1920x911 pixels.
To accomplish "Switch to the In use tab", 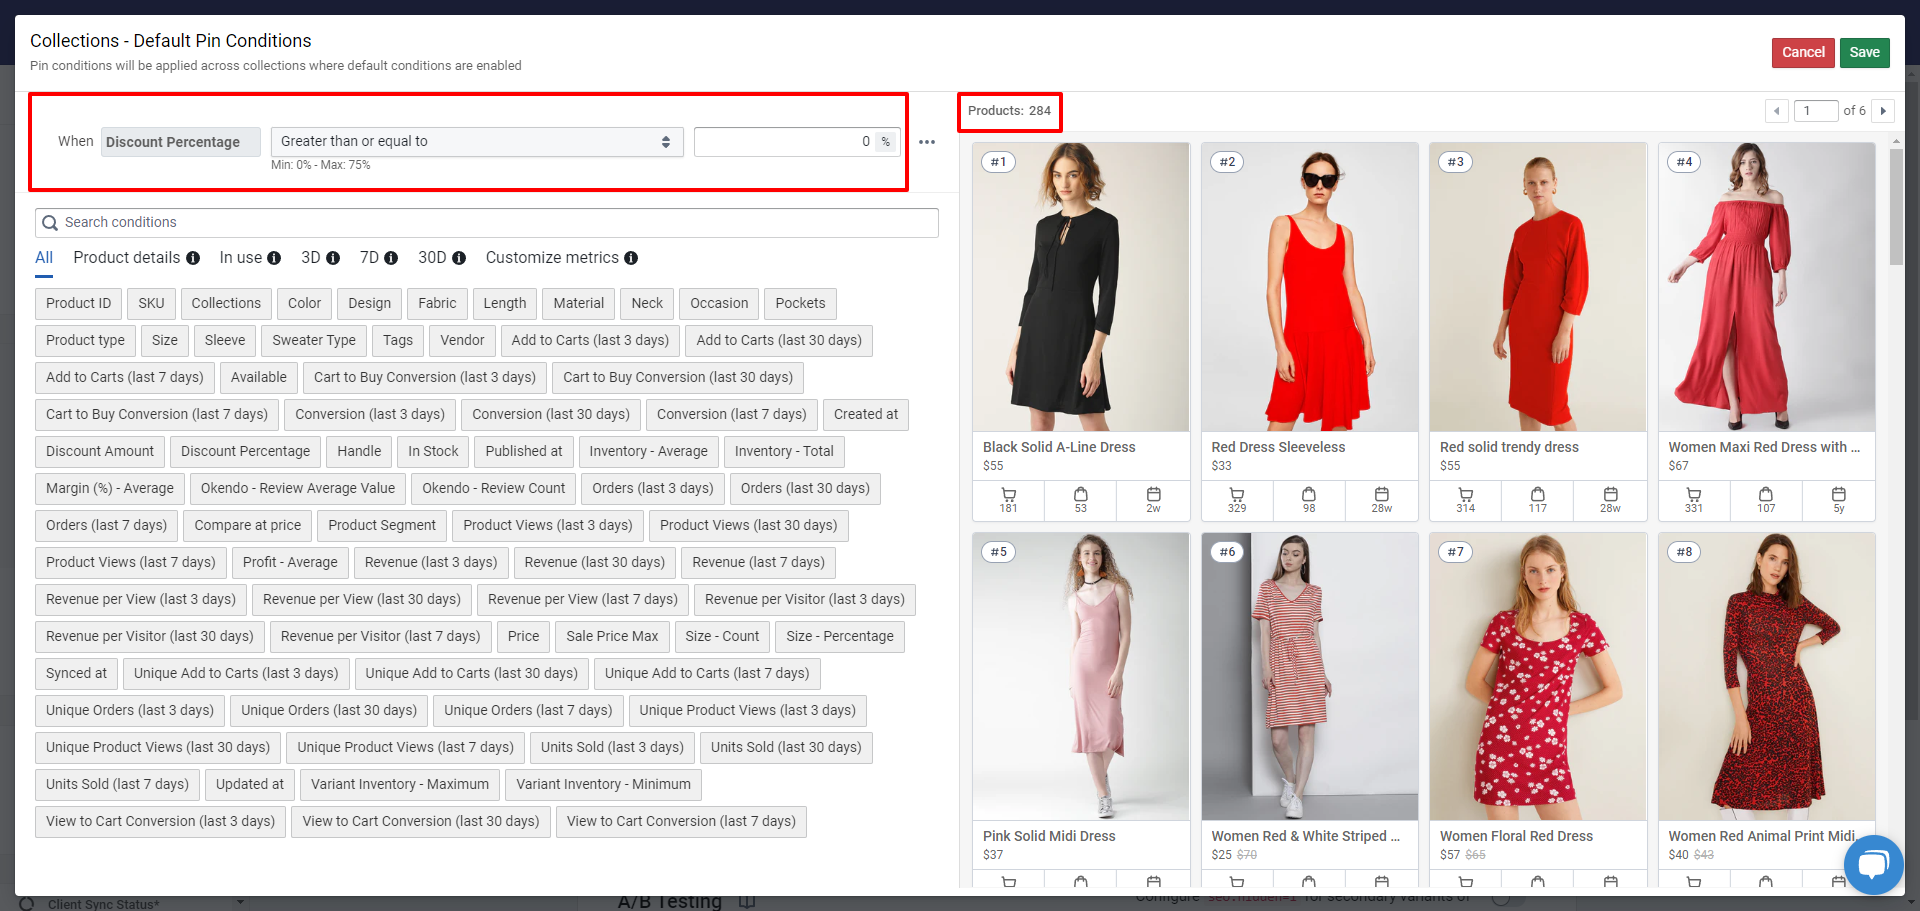I will click(x=241, y=258).
